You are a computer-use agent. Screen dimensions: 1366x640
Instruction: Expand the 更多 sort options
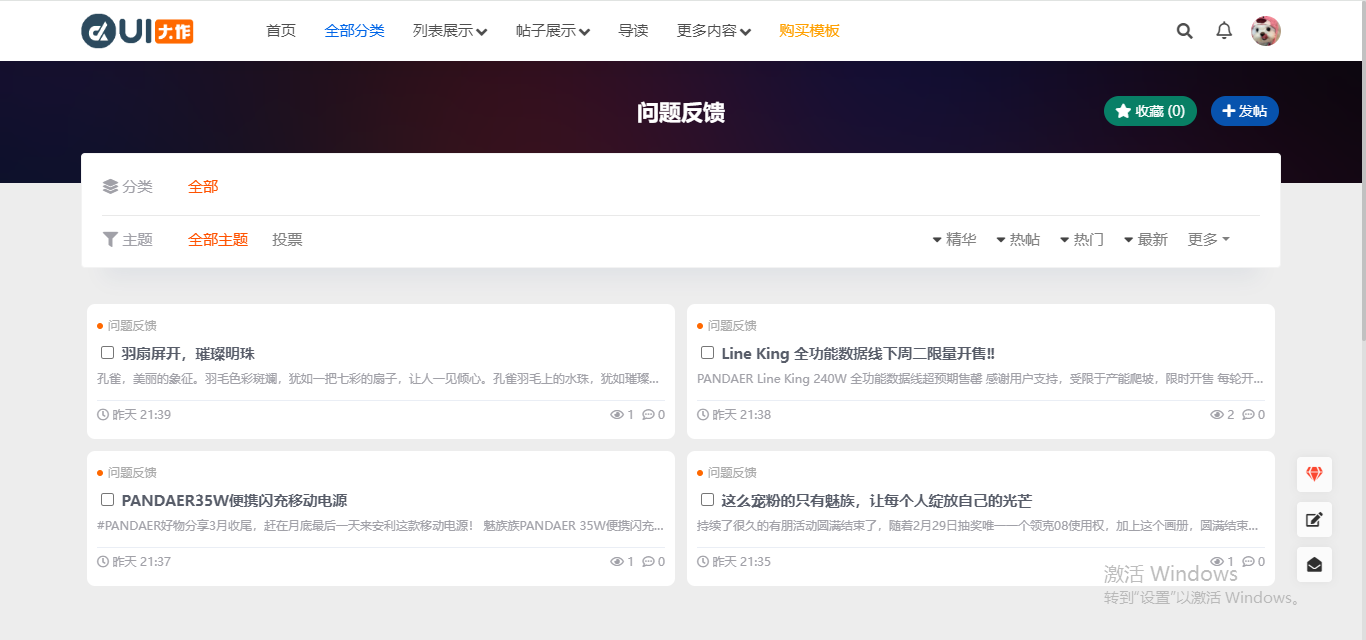(x=1208, y=240)
